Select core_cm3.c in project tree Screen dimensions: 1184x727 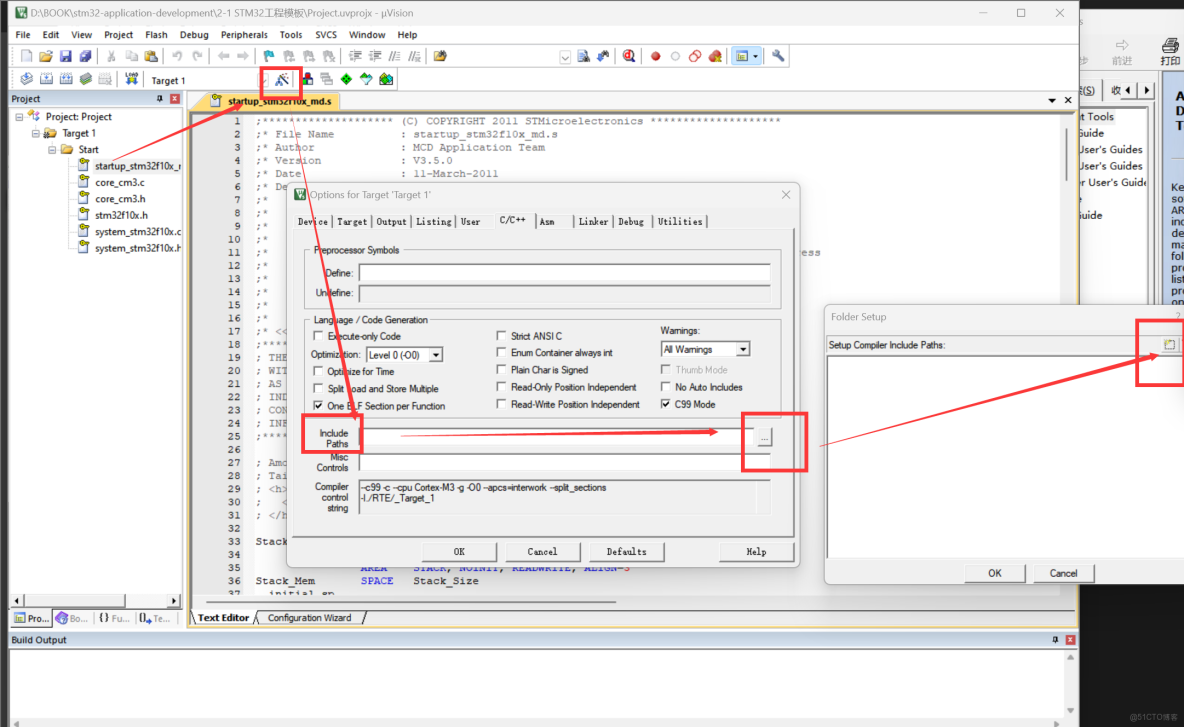point(119,183)
